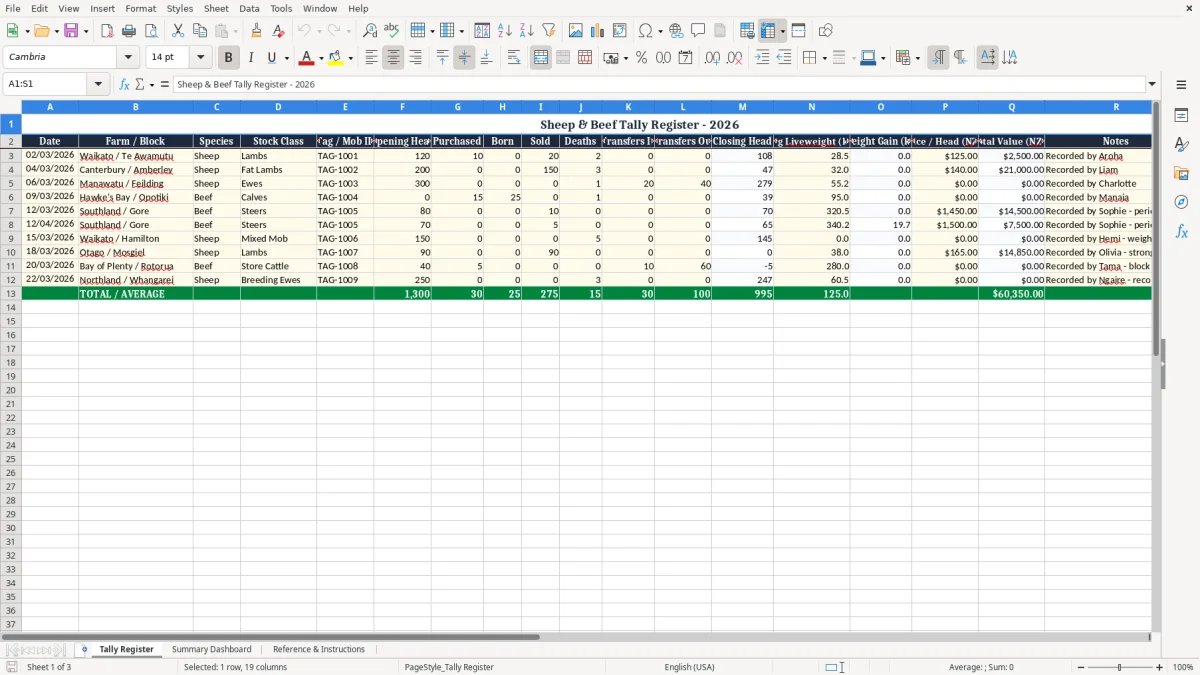
Task: Click the zoom slider handle
Action: [1120, 667]
